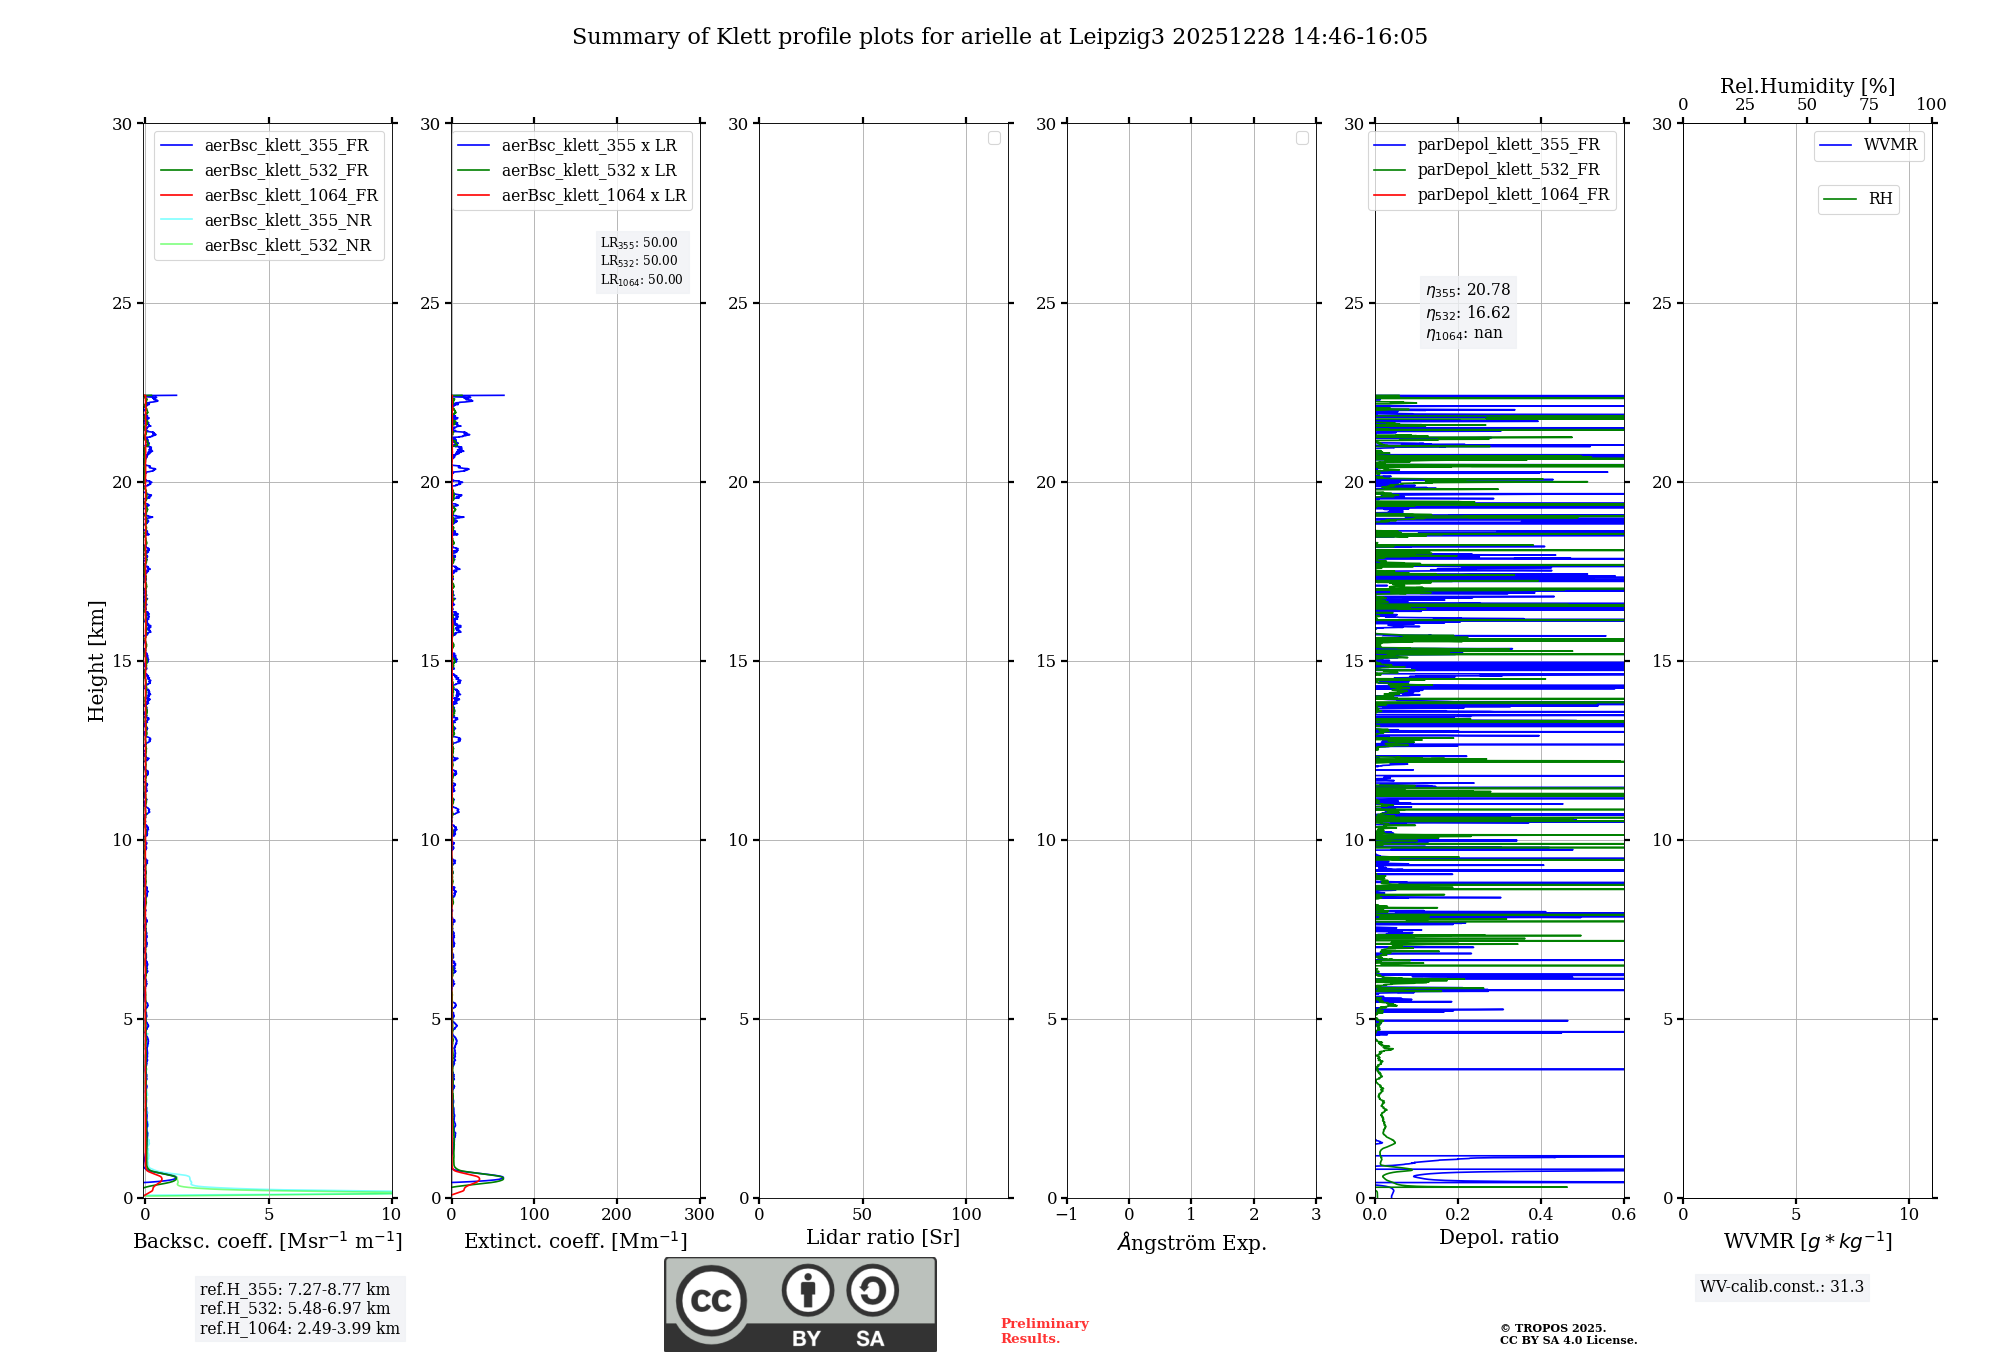Click the Rel.Humidity [%] top axis label
This screenshot has height=1360, width=2000.
(1807, 86)
